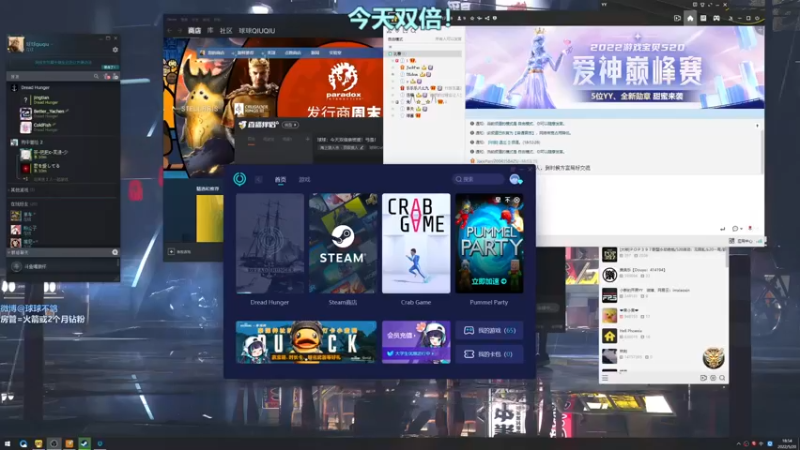Switch to the 首页 tab in accelerator

pyautogui.click(x=280, y=180)
